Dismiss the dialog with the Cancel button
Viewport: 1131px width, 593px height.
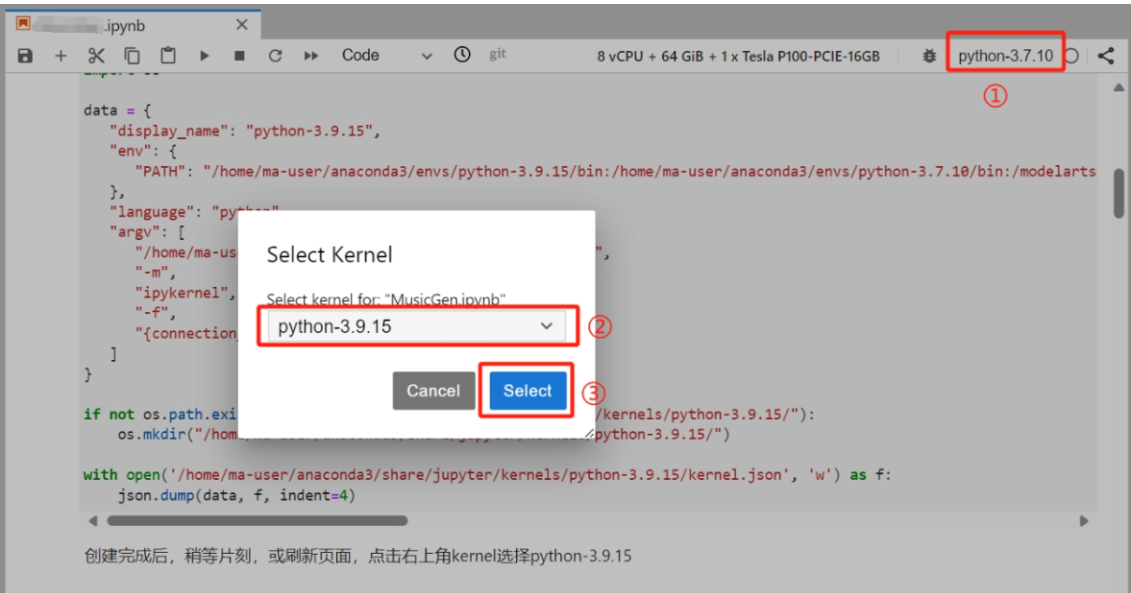pyautogui.click(x=434, y=391)
